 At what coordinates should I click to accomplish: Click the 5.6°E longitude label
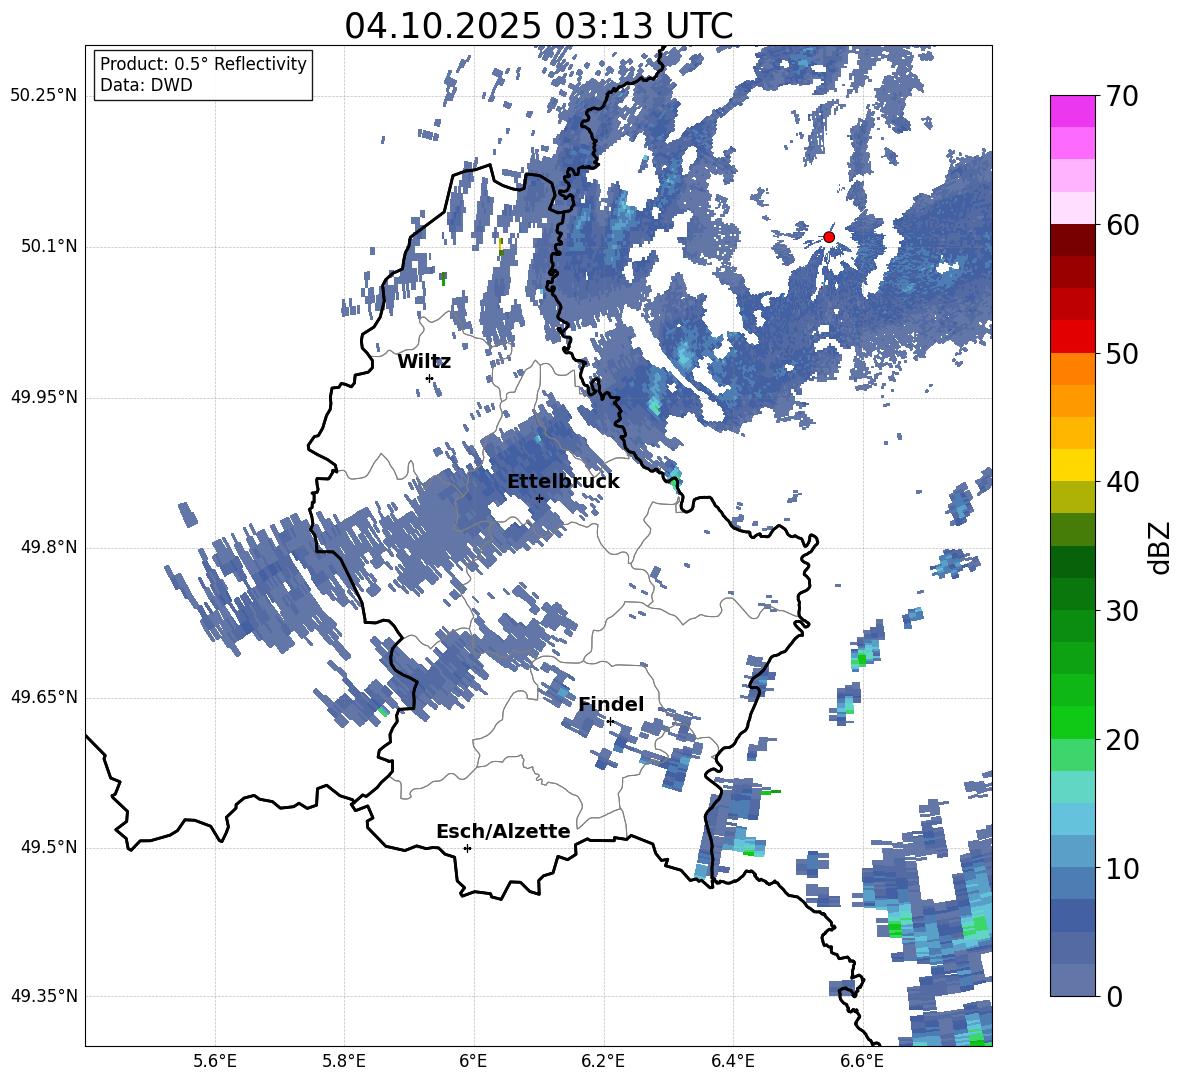tap(215, 1061)
